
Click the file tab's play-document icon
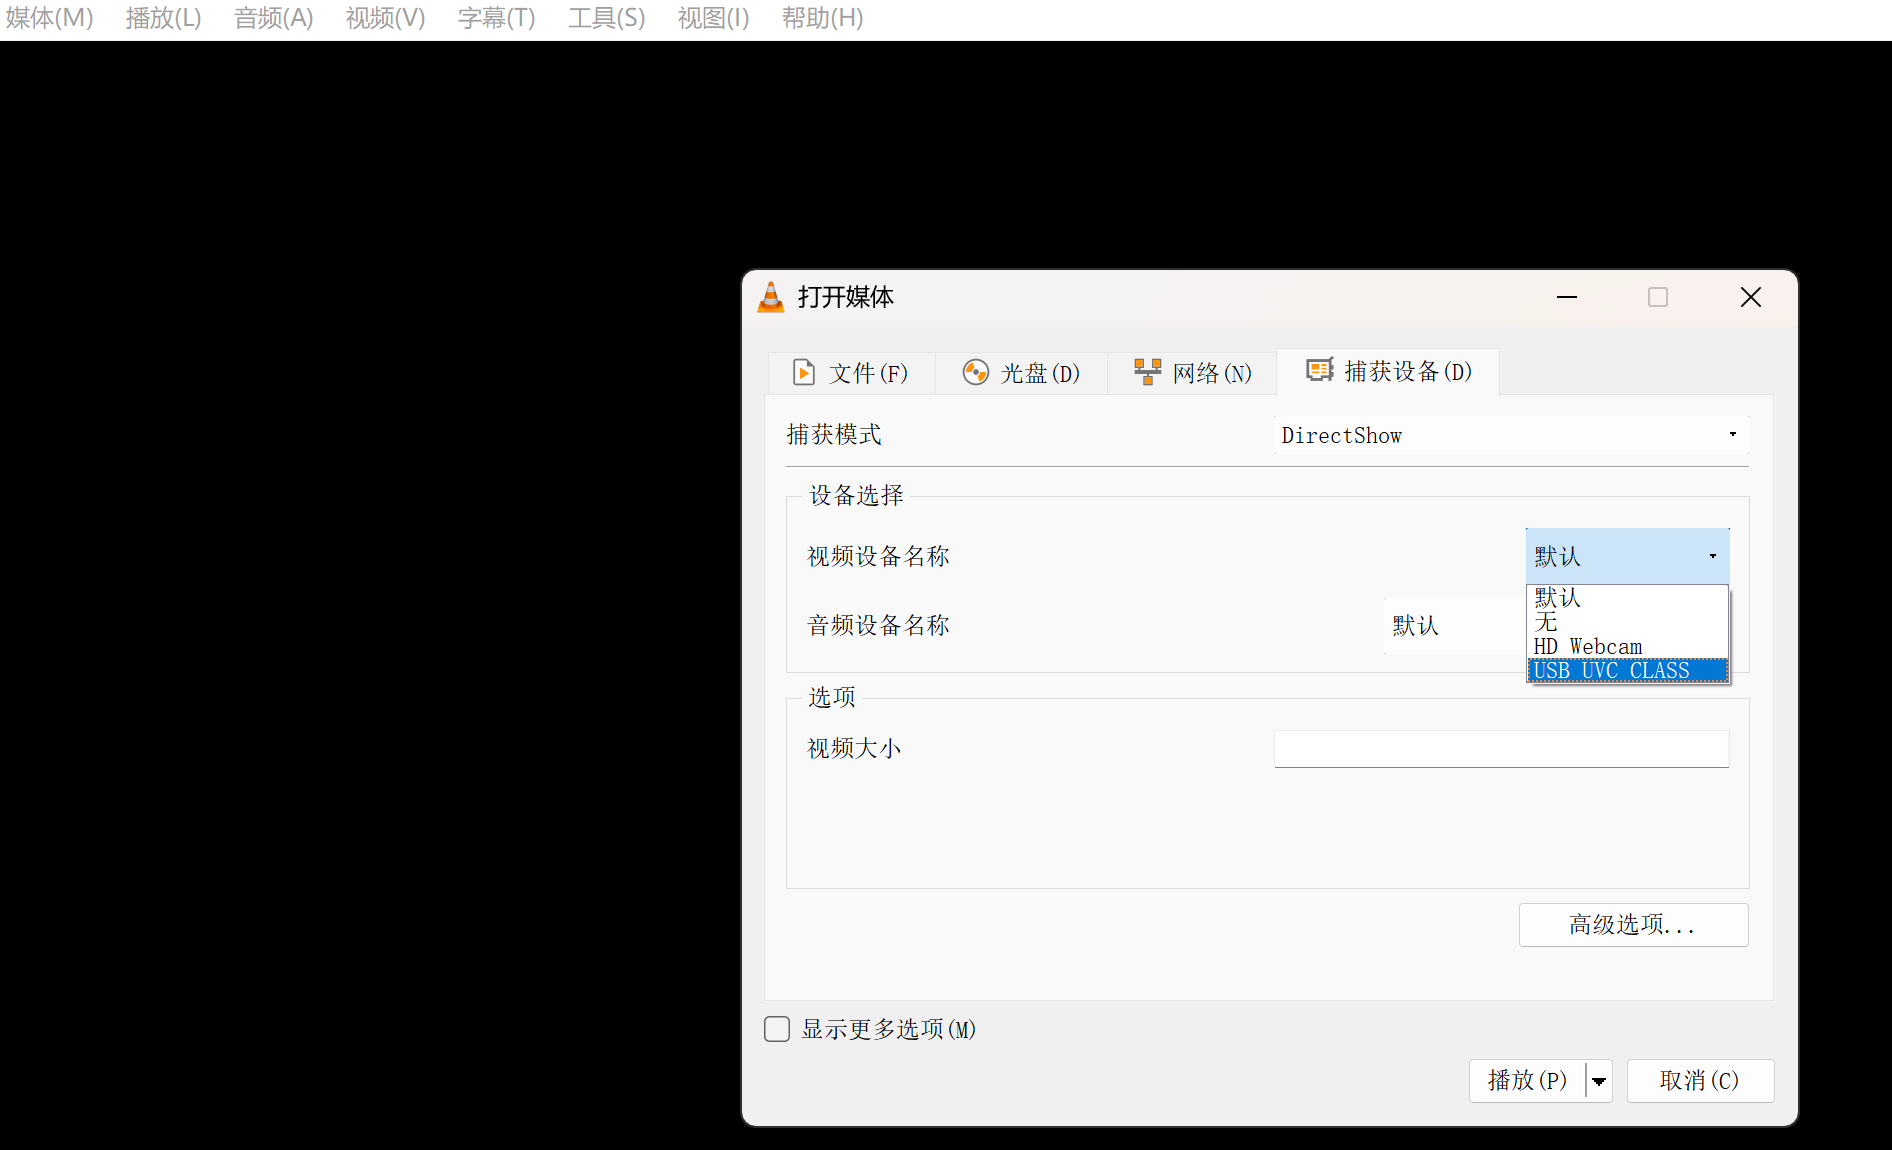[x=803, y=373]
